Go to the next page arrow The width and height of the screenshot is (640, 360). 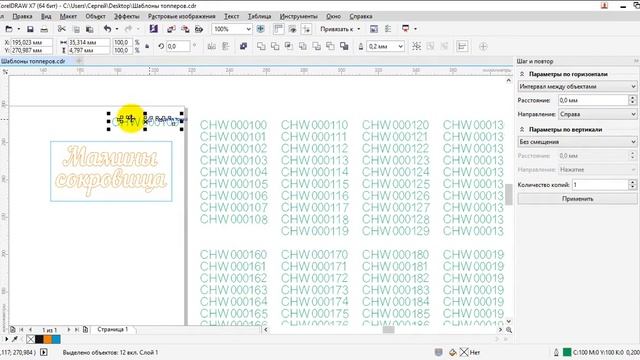pos(68,329)
